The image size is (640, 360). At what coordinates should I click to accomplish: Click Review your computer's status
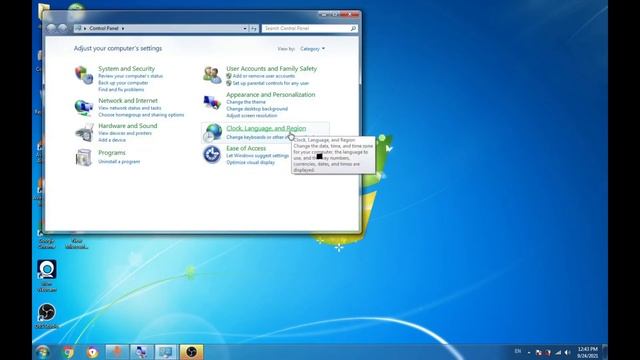[130, 76]
